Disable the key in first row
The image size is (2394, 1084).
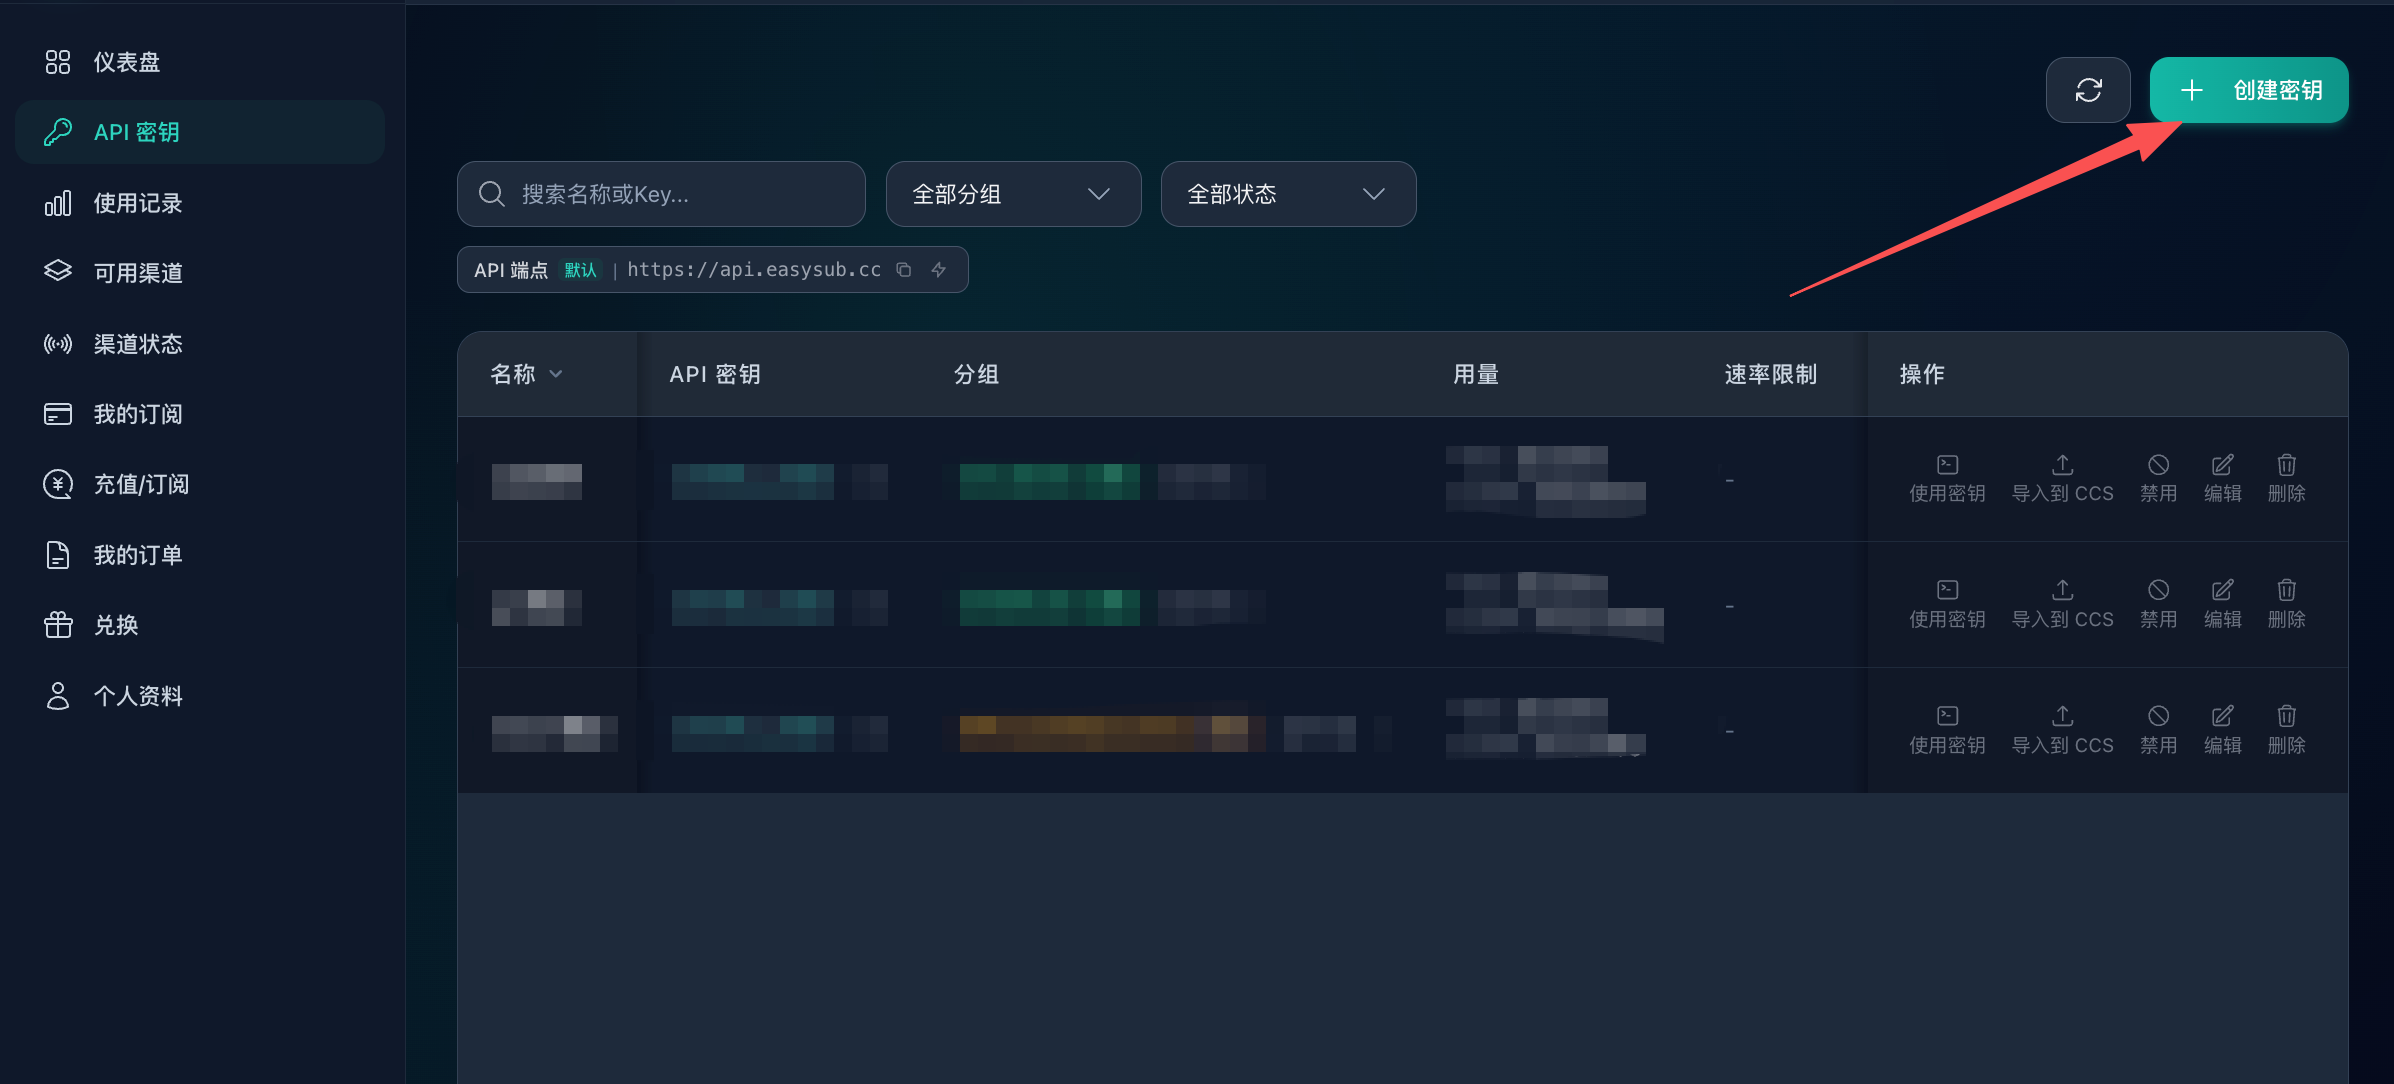coord(2158,479)
